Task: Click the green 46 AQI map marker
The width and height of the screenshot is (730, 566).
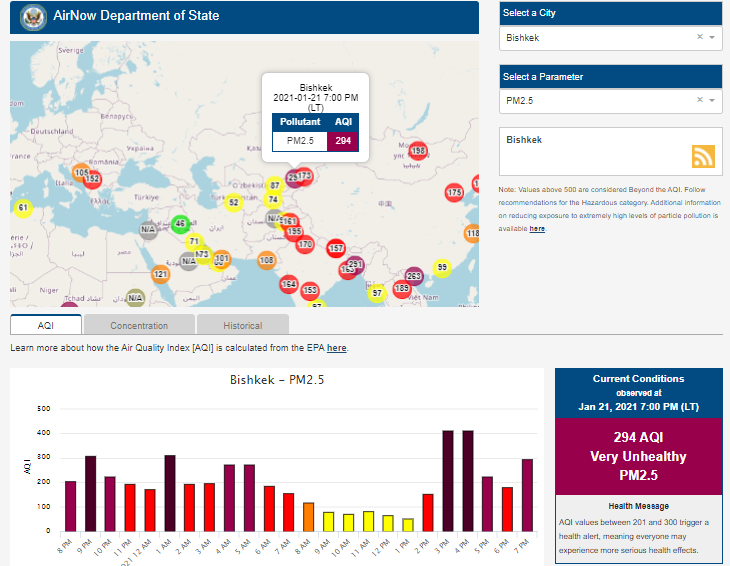Action: point(180,224)
